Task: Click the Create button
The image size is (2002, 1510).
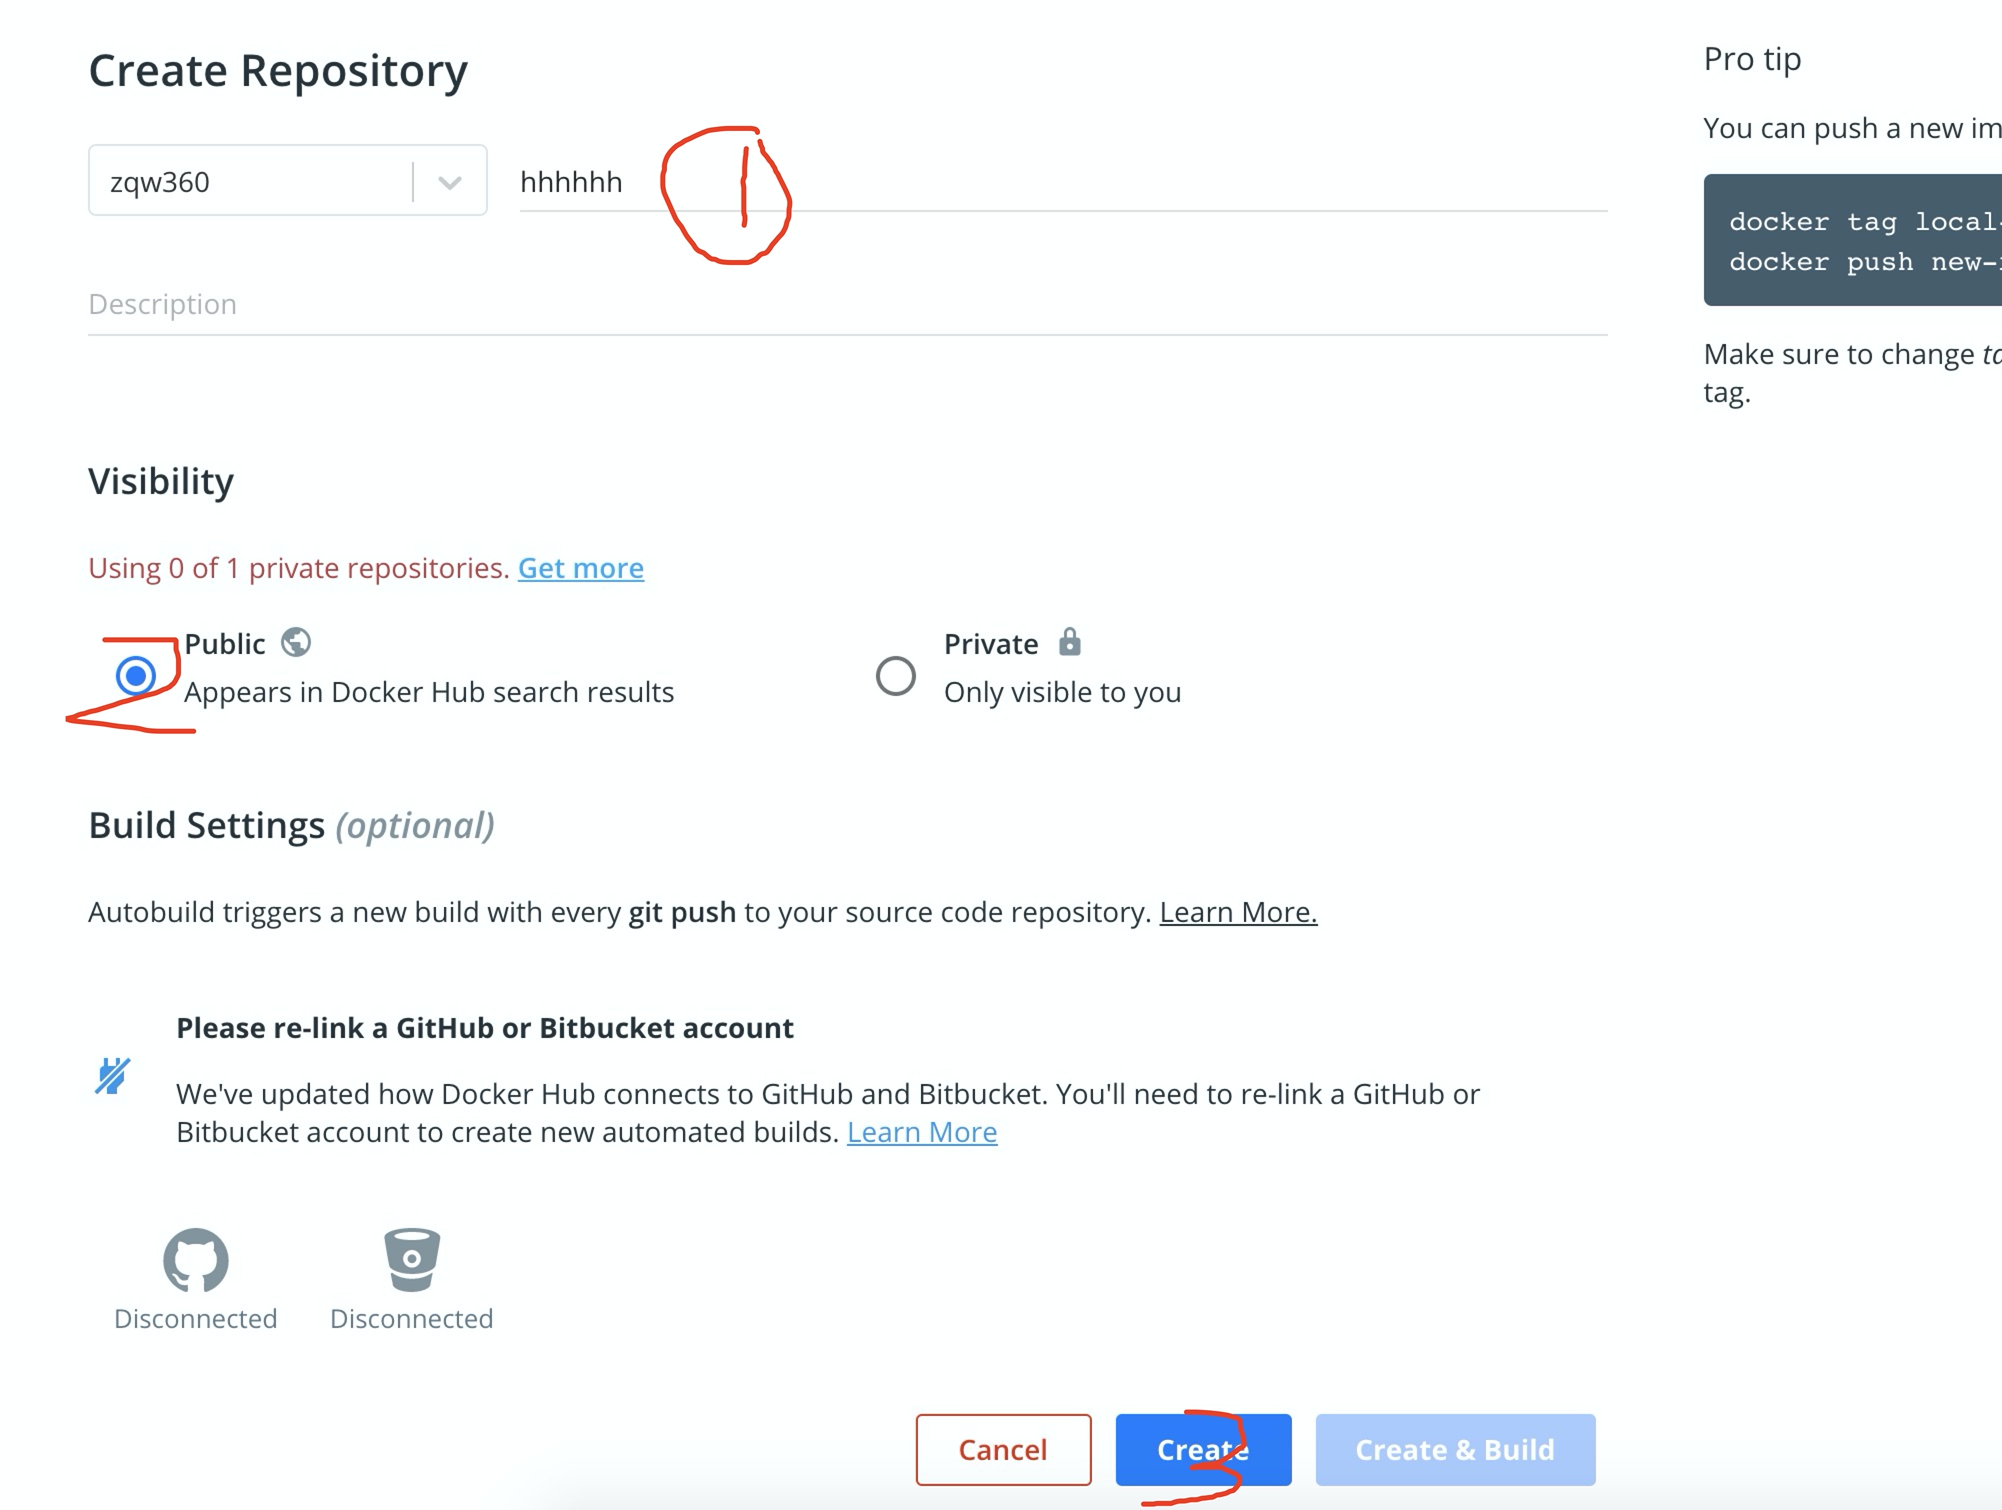Action: coord(1201,1449)
